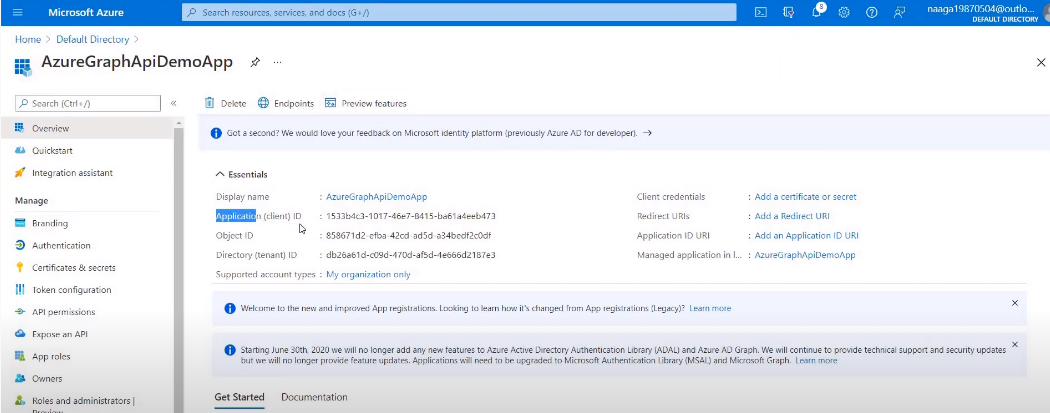Click the Owners people icon
Viewport: 1050px width, 413px height.
click(19, 378)
